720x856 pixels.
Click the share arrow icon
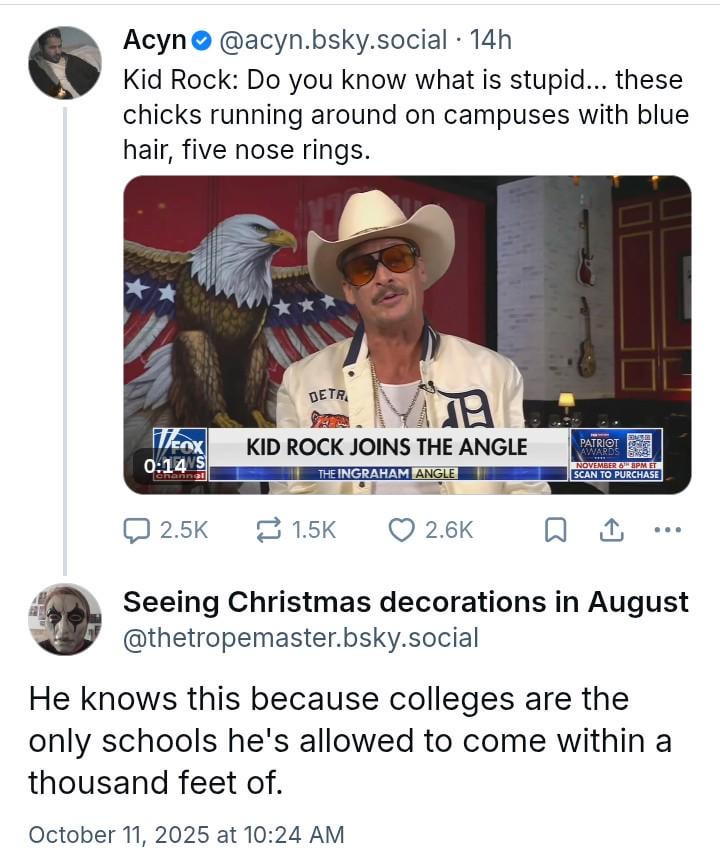click(610, 531)
